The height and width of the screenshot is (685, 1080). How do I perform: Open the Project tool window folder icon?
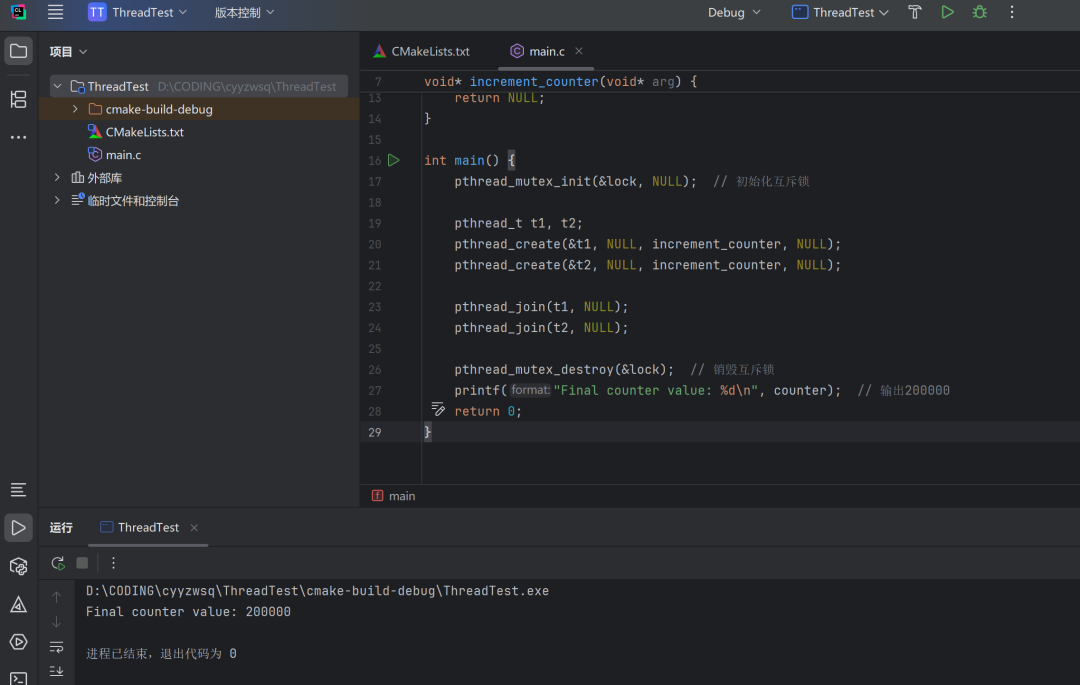(x=19, y=52)
